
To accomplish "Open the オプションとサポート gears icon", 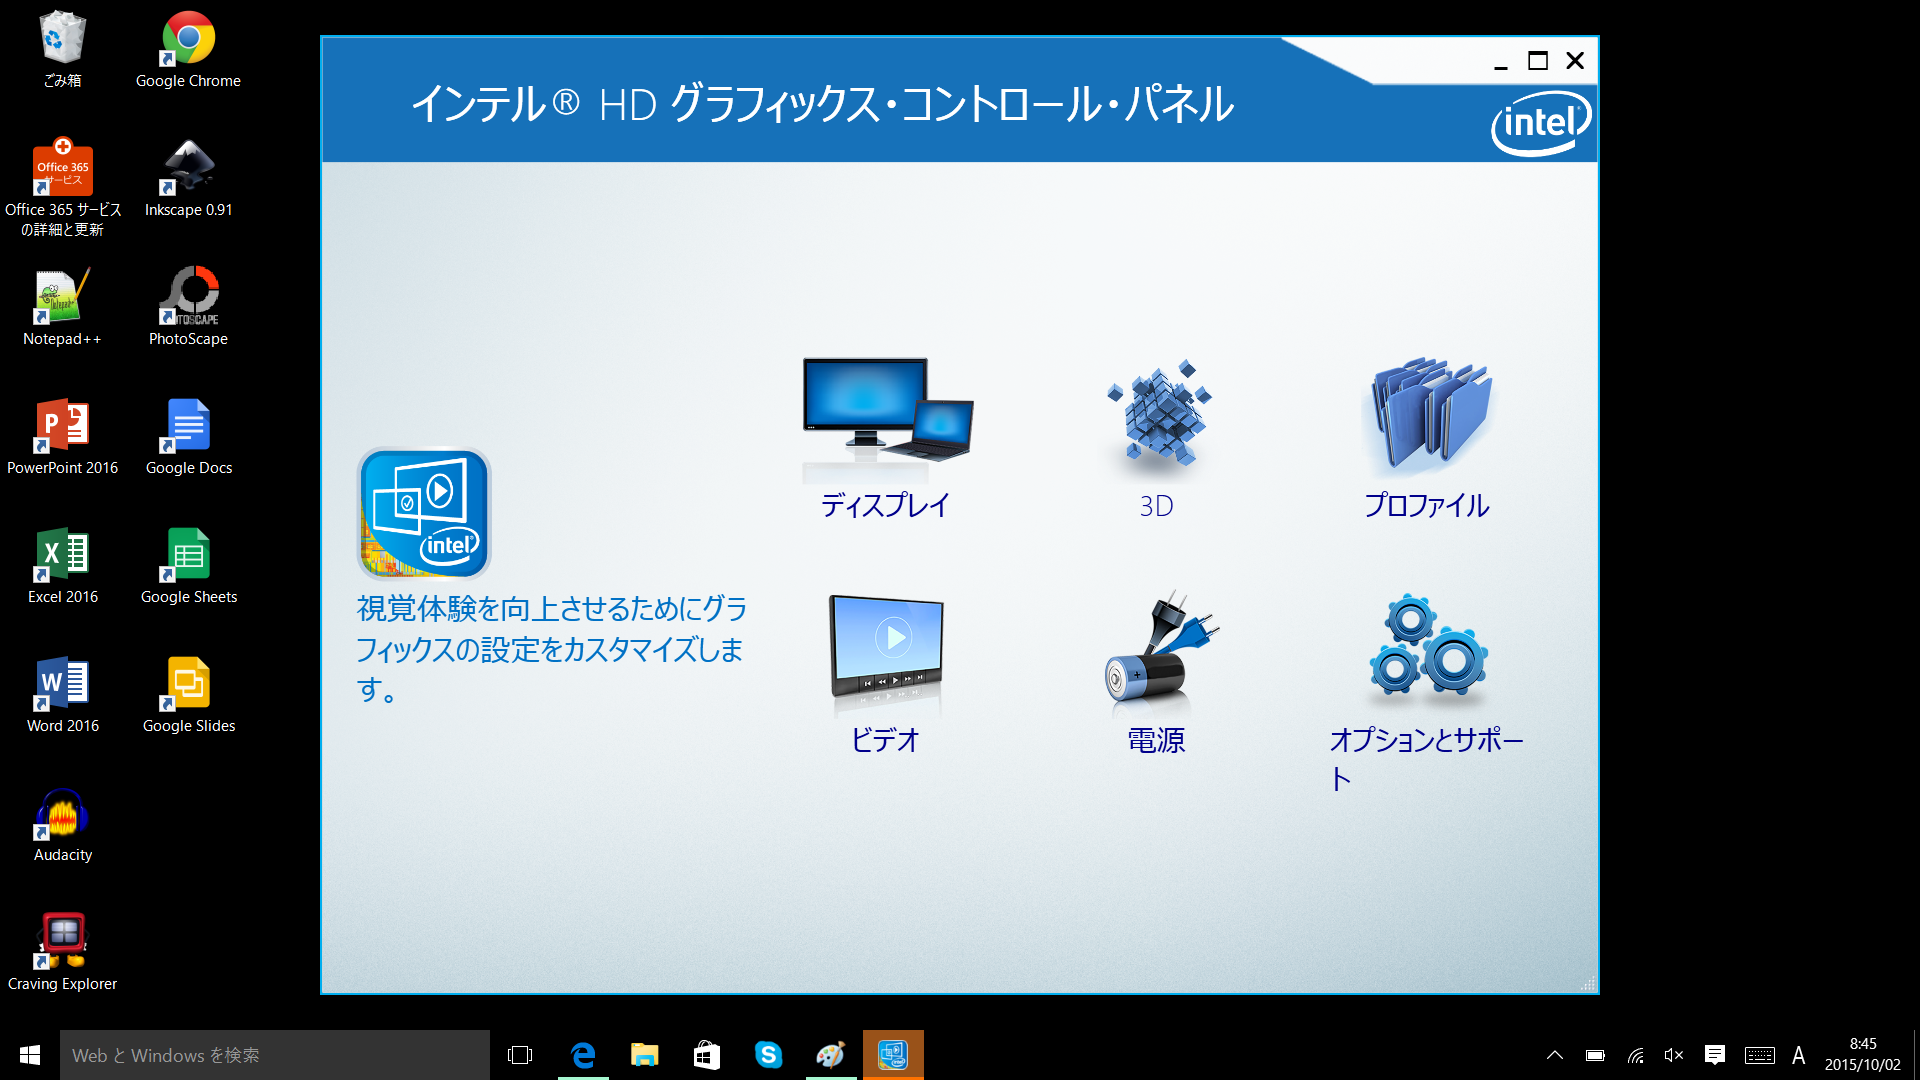I will [x=1427, y=650].
